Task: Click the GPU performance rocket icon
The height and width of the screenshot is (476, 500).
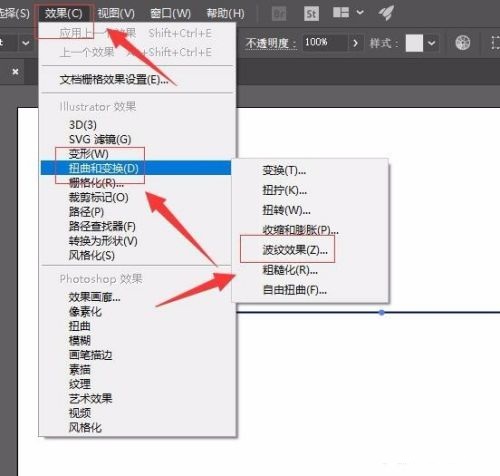Action: 386,13
